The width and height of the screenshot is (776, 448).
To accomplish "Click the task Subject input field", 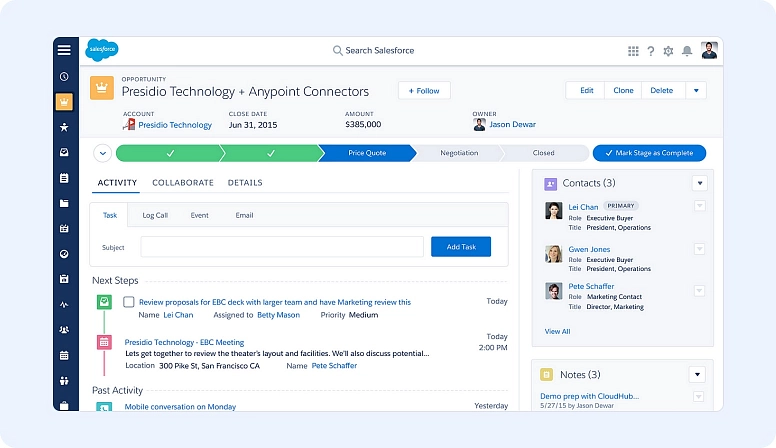I will [x=281, y=246].
